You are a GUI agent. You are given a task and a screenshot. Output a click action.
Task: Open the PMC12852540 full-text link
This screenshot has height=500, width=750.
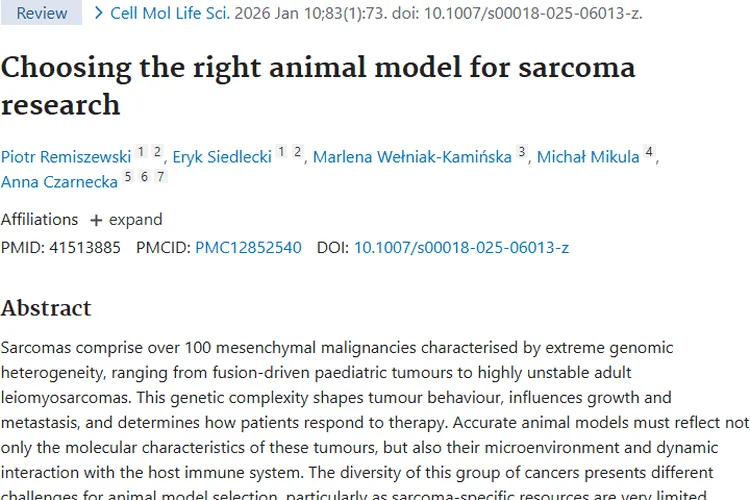click(x=248, y=247)
